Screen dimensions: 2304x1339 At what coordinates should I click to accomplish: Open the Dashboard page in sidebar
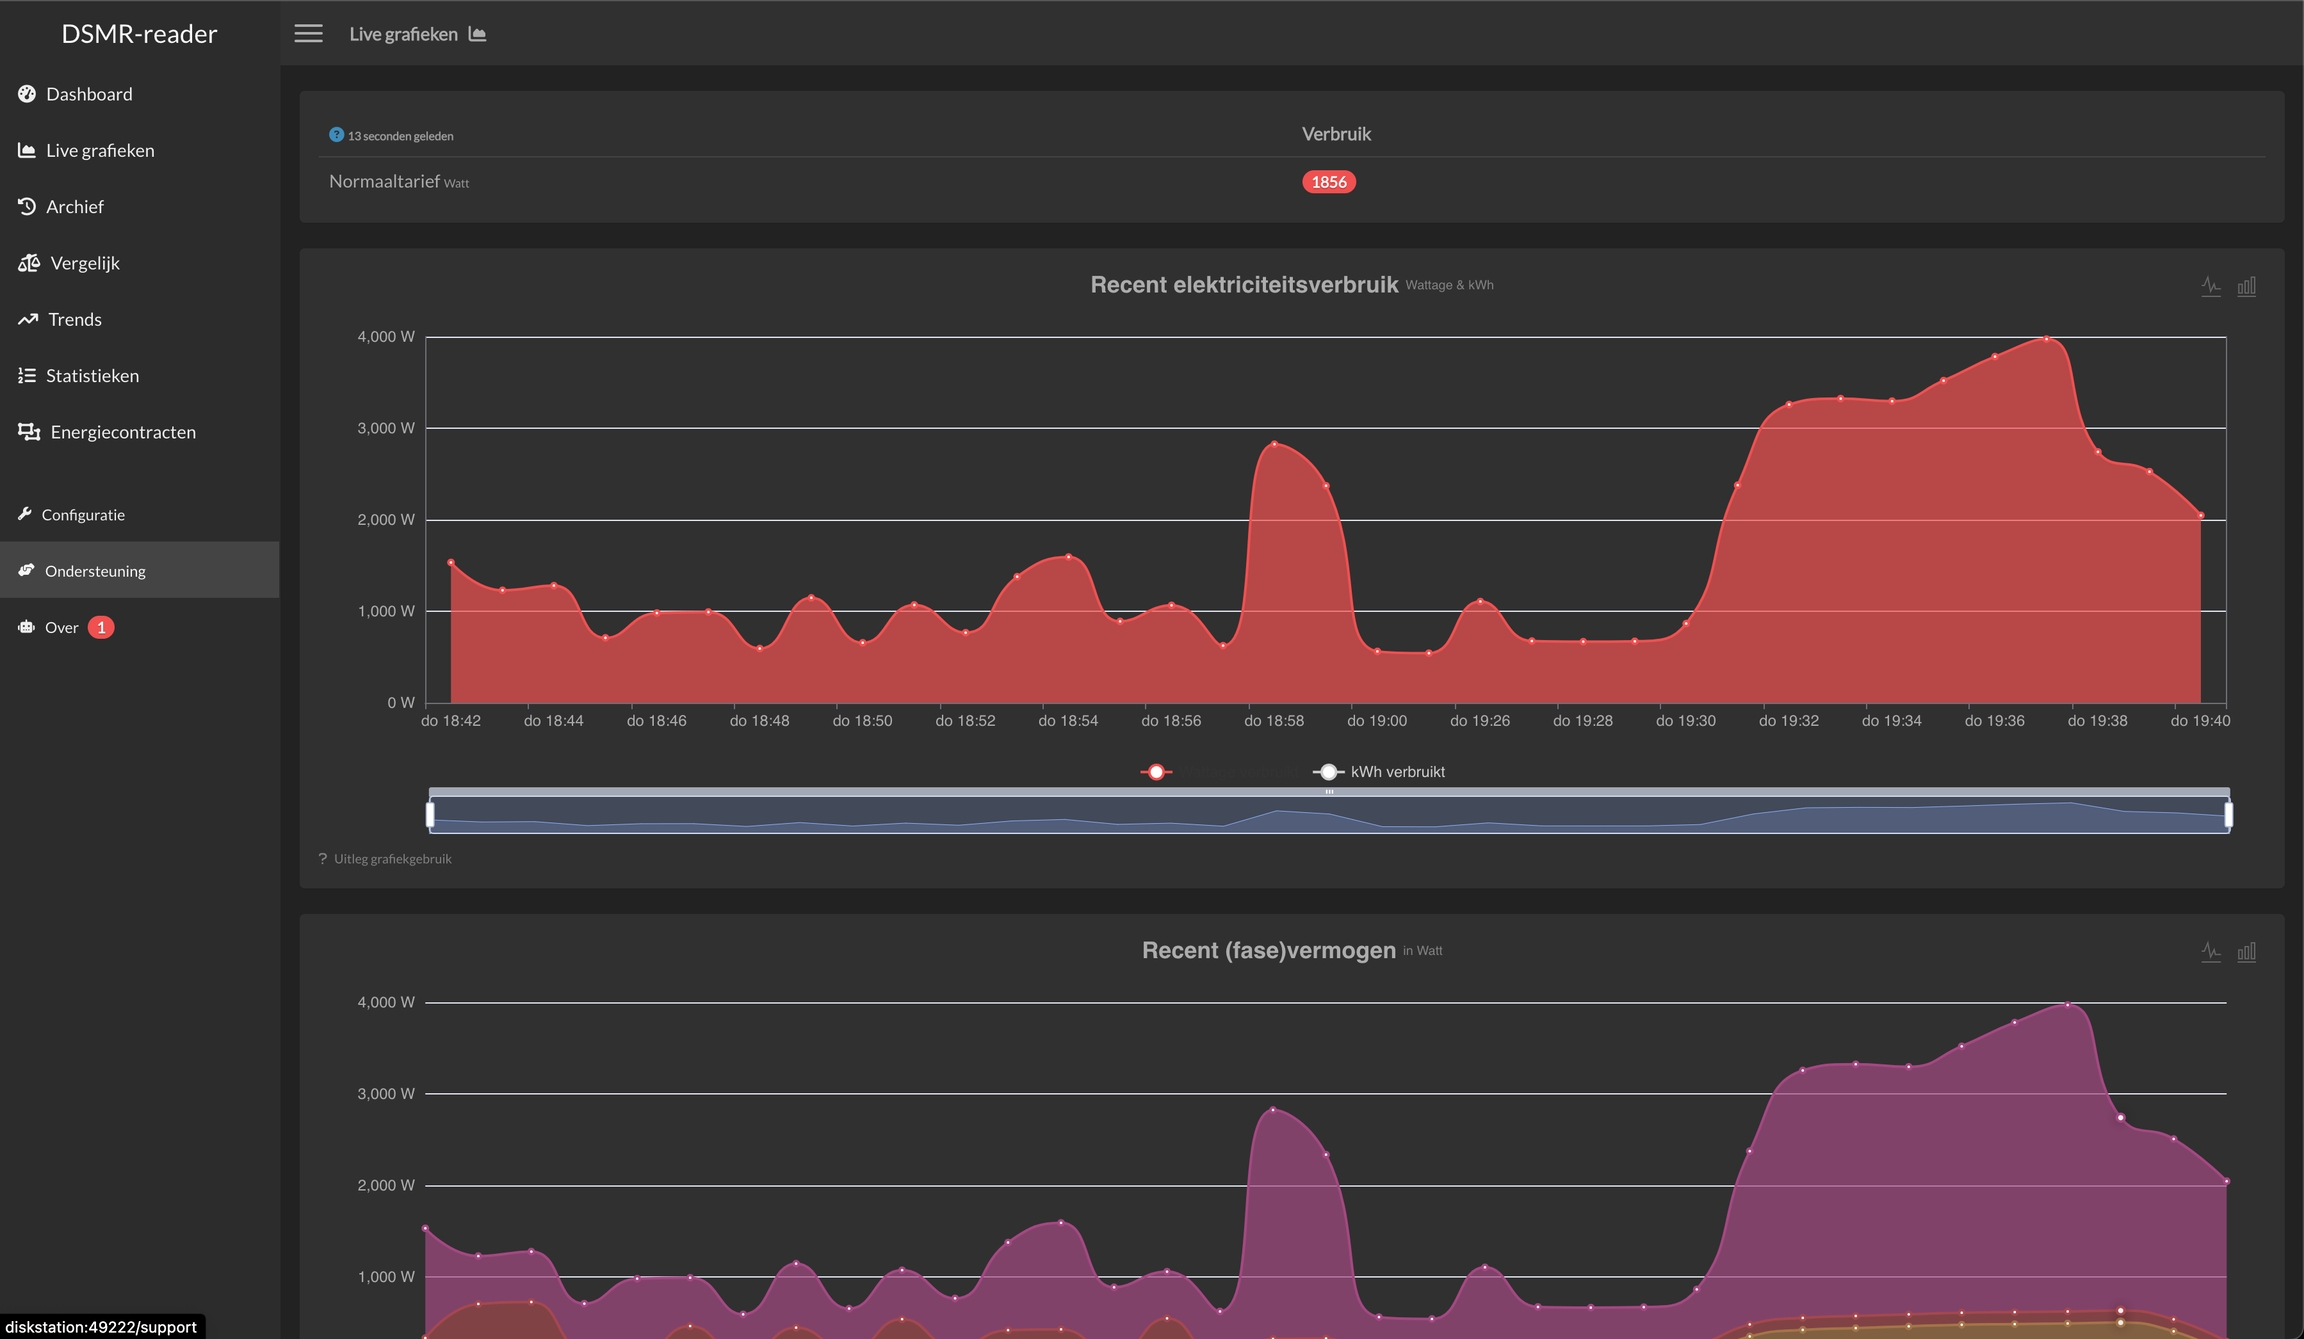coord(88,94)
